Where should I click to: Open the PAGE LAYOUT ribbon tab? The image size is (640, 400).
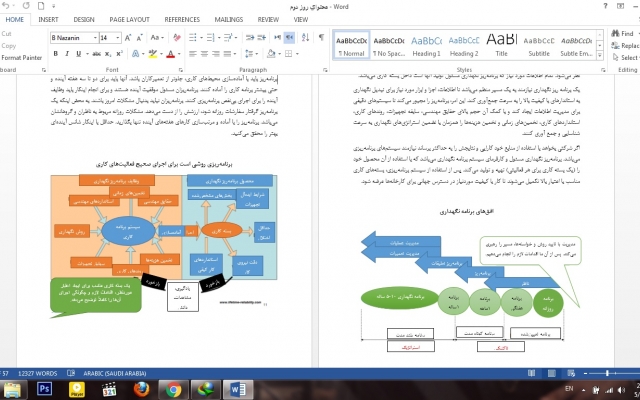[129, 19]
